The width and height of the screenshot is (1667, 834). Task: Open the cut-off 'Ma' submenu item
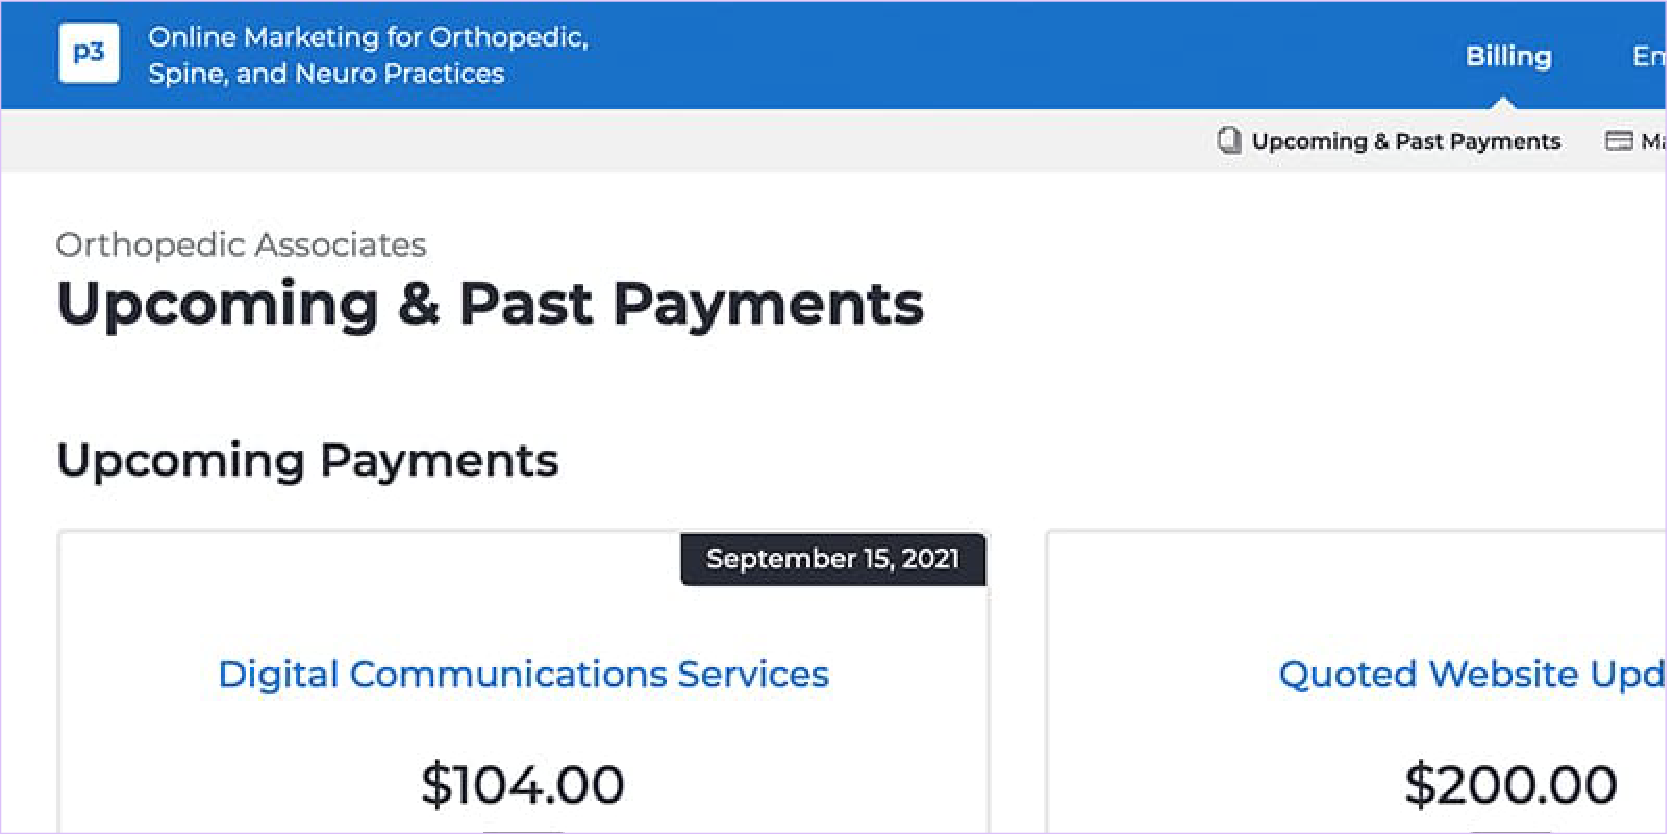(x=1653, y=141)
